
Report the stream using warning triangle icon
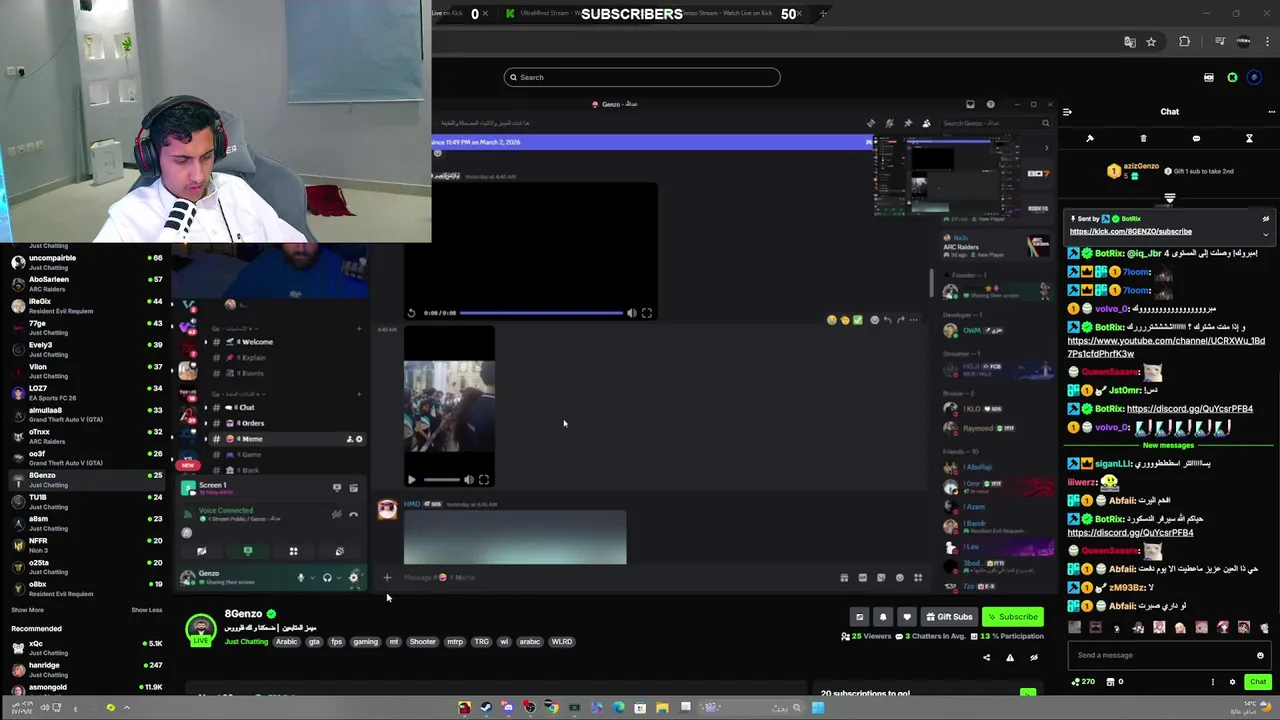pos(1010,657)
